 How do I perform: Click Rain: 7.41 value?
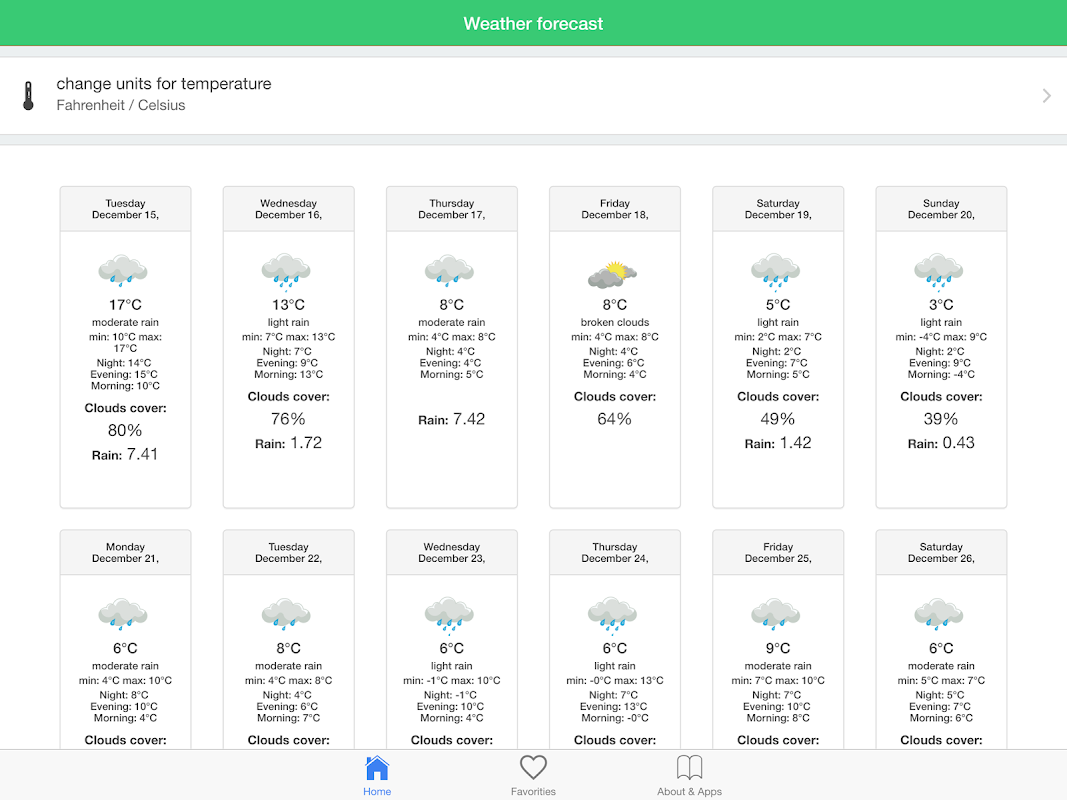coord(125,454)
